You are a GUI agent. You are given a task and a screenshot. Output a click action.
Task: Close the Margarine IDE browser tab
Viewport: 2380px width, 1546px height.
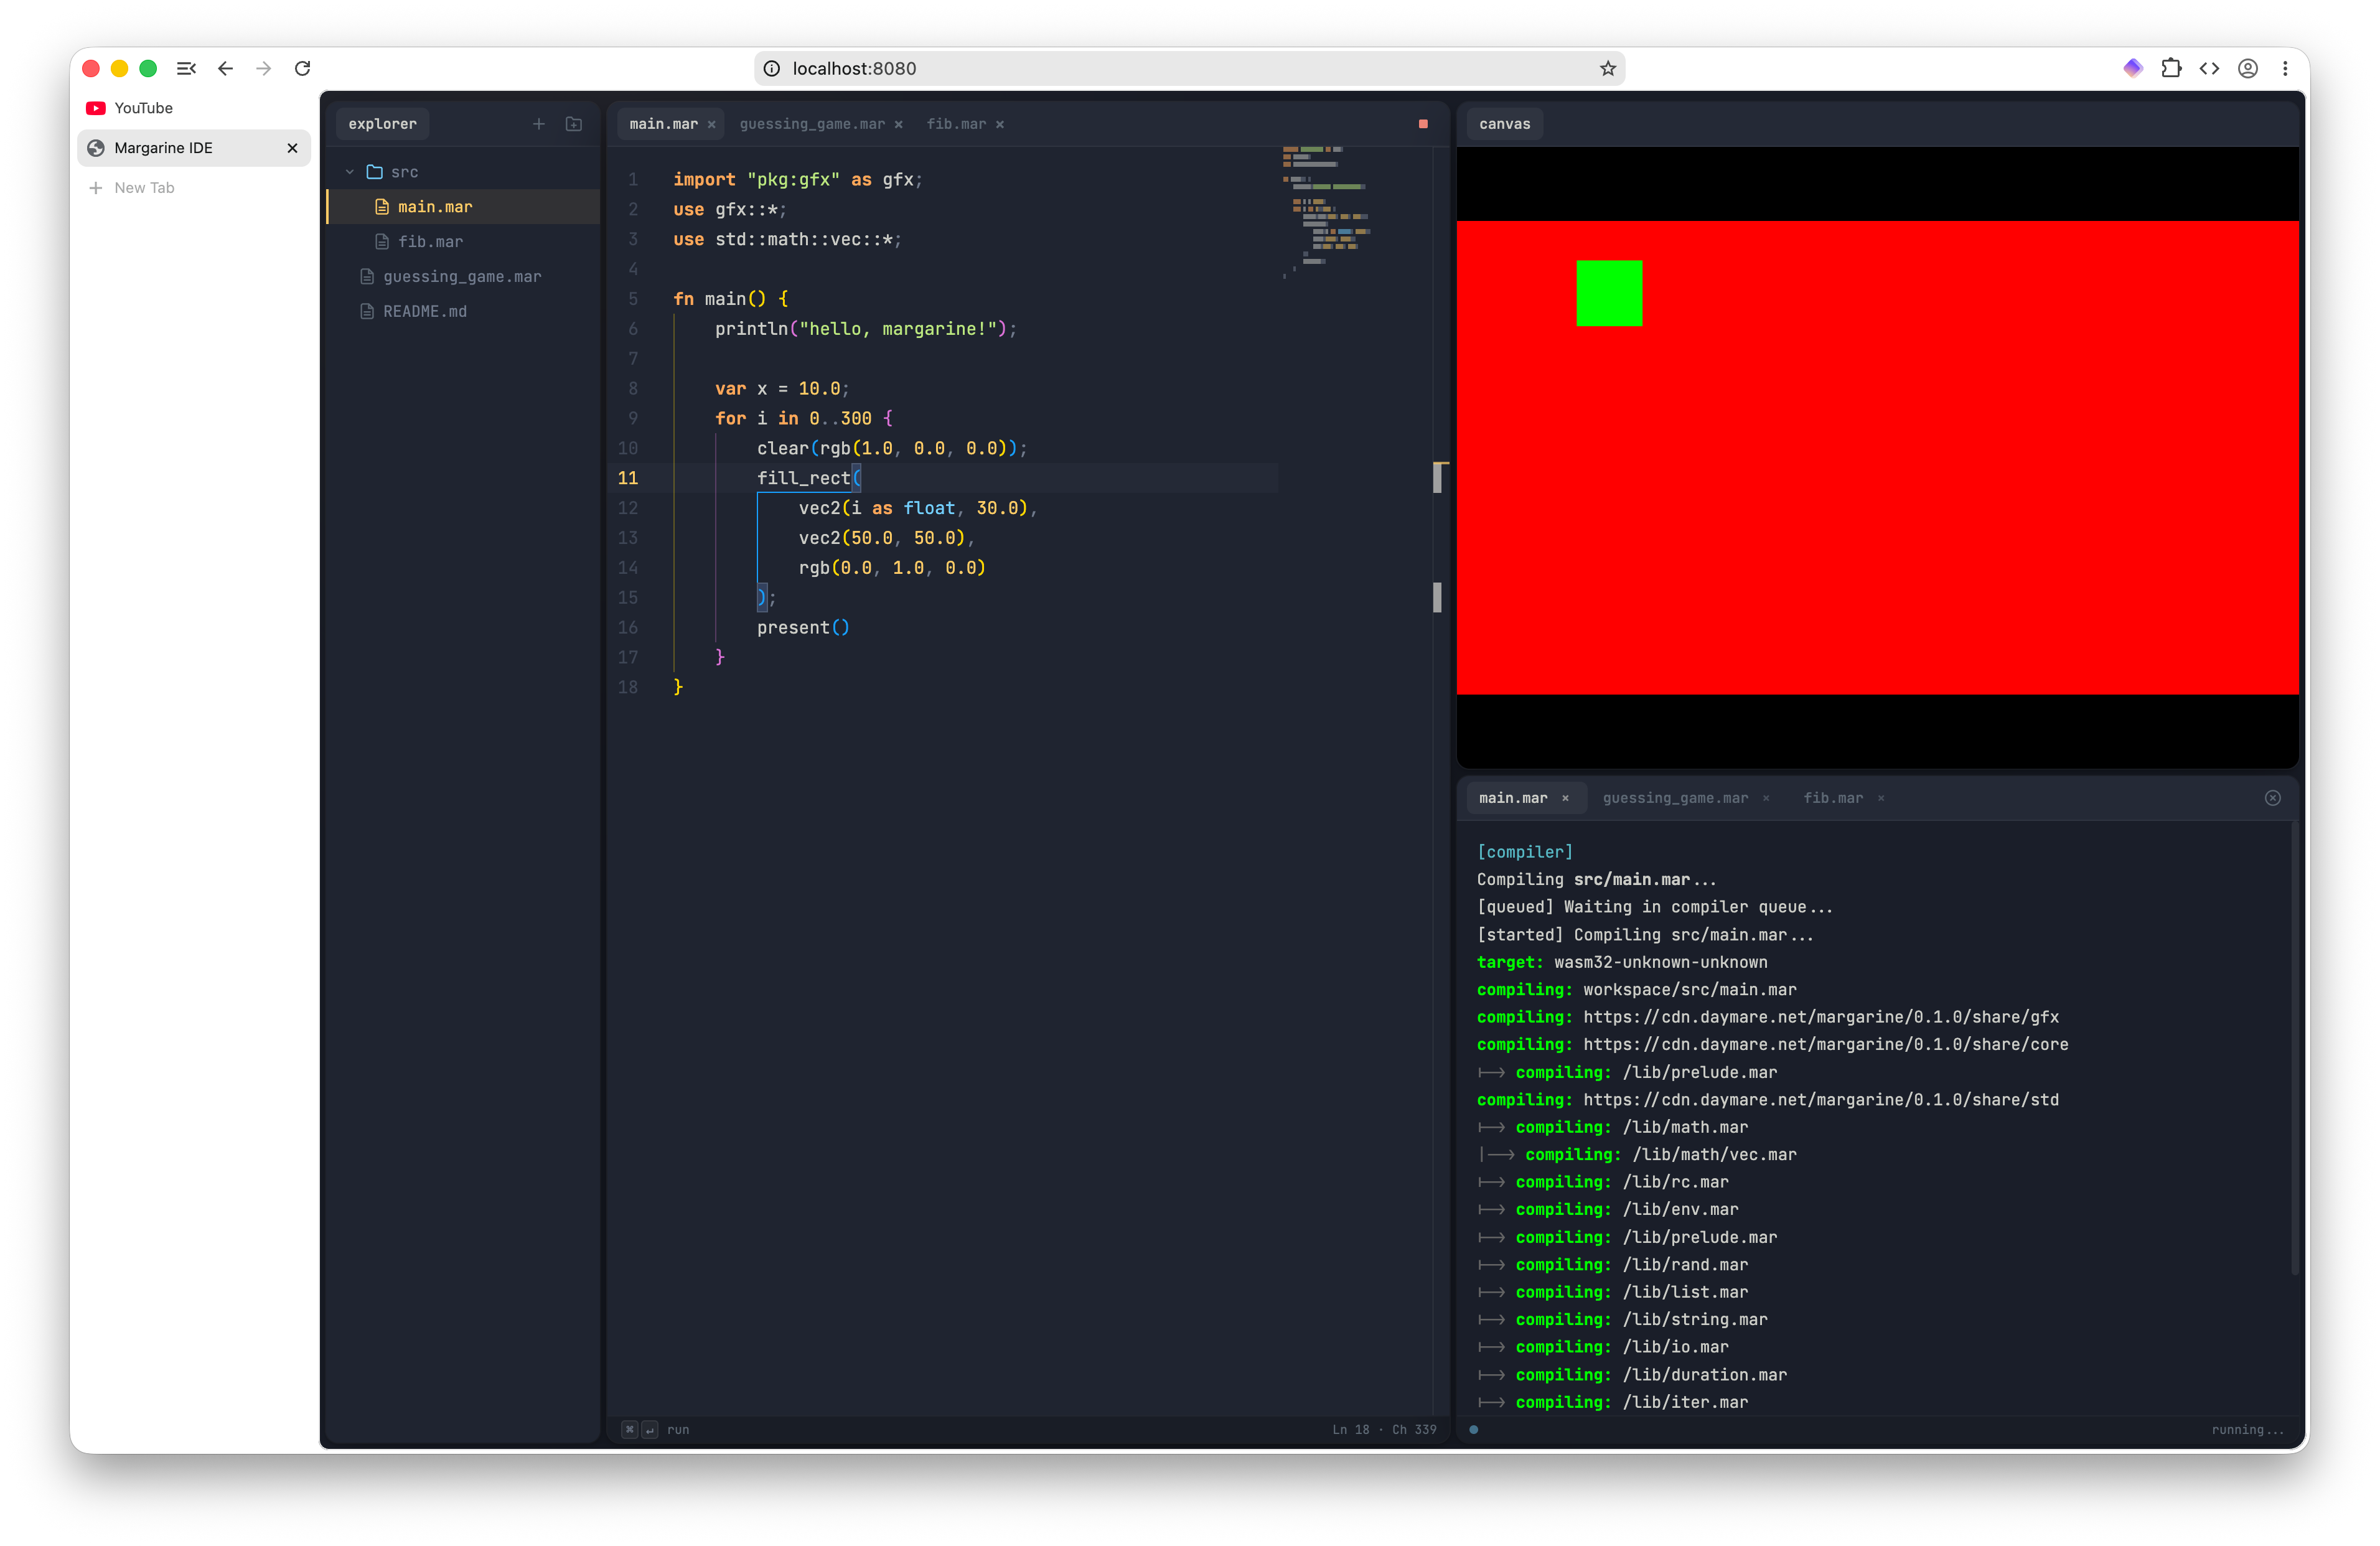pyautogui.click(x=293, y=148)
